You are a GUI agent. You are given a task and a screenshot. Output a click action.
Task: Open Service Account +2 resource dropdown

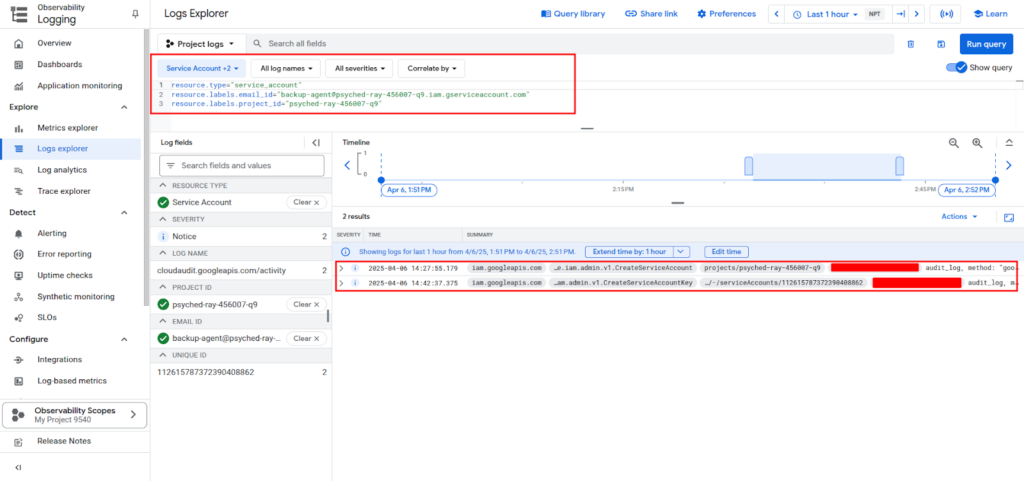[202, 68]
